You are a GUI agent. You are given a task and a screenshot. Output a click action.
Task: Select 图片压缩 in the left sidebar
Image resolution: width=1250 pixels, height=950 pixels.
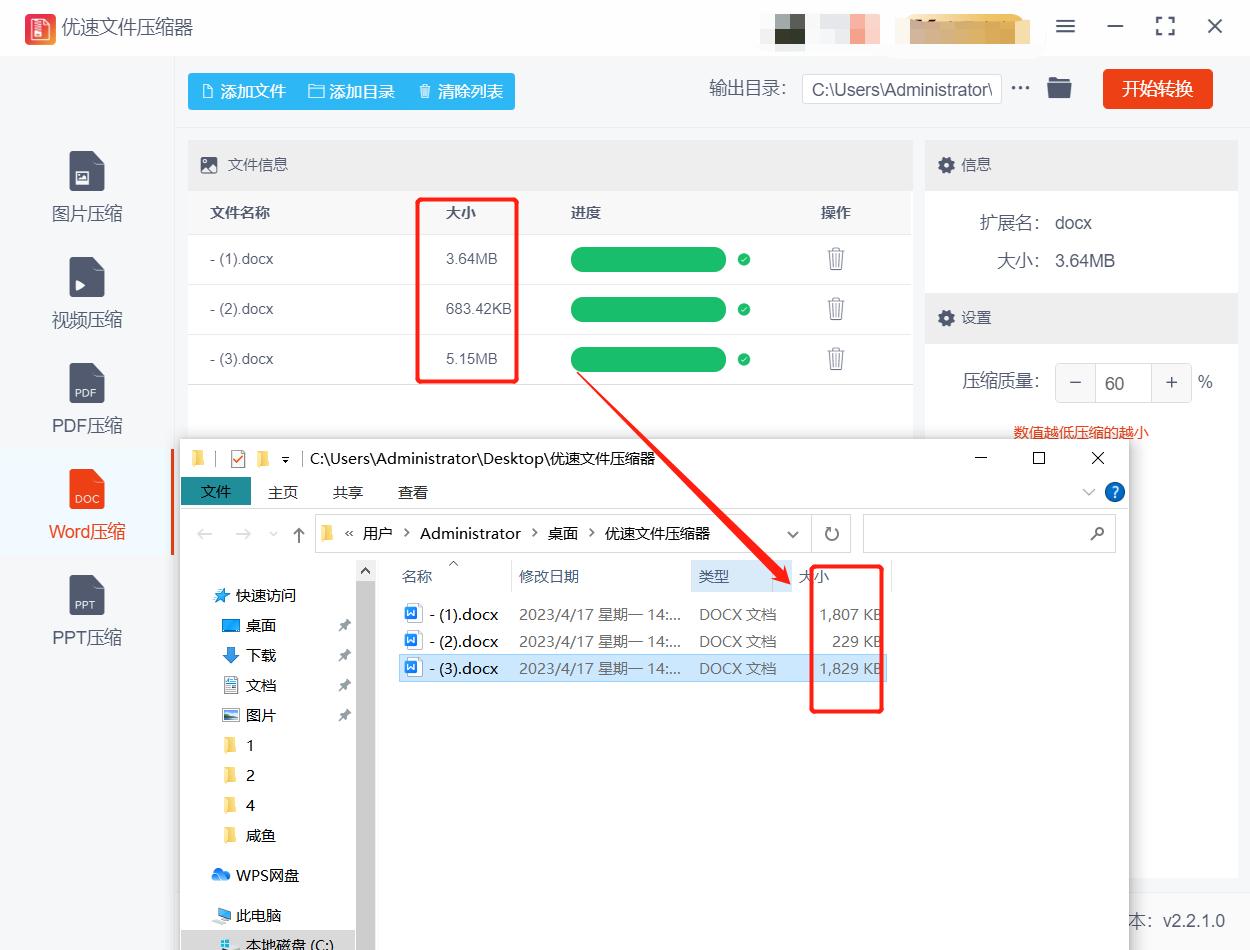[x=86, y=188]
